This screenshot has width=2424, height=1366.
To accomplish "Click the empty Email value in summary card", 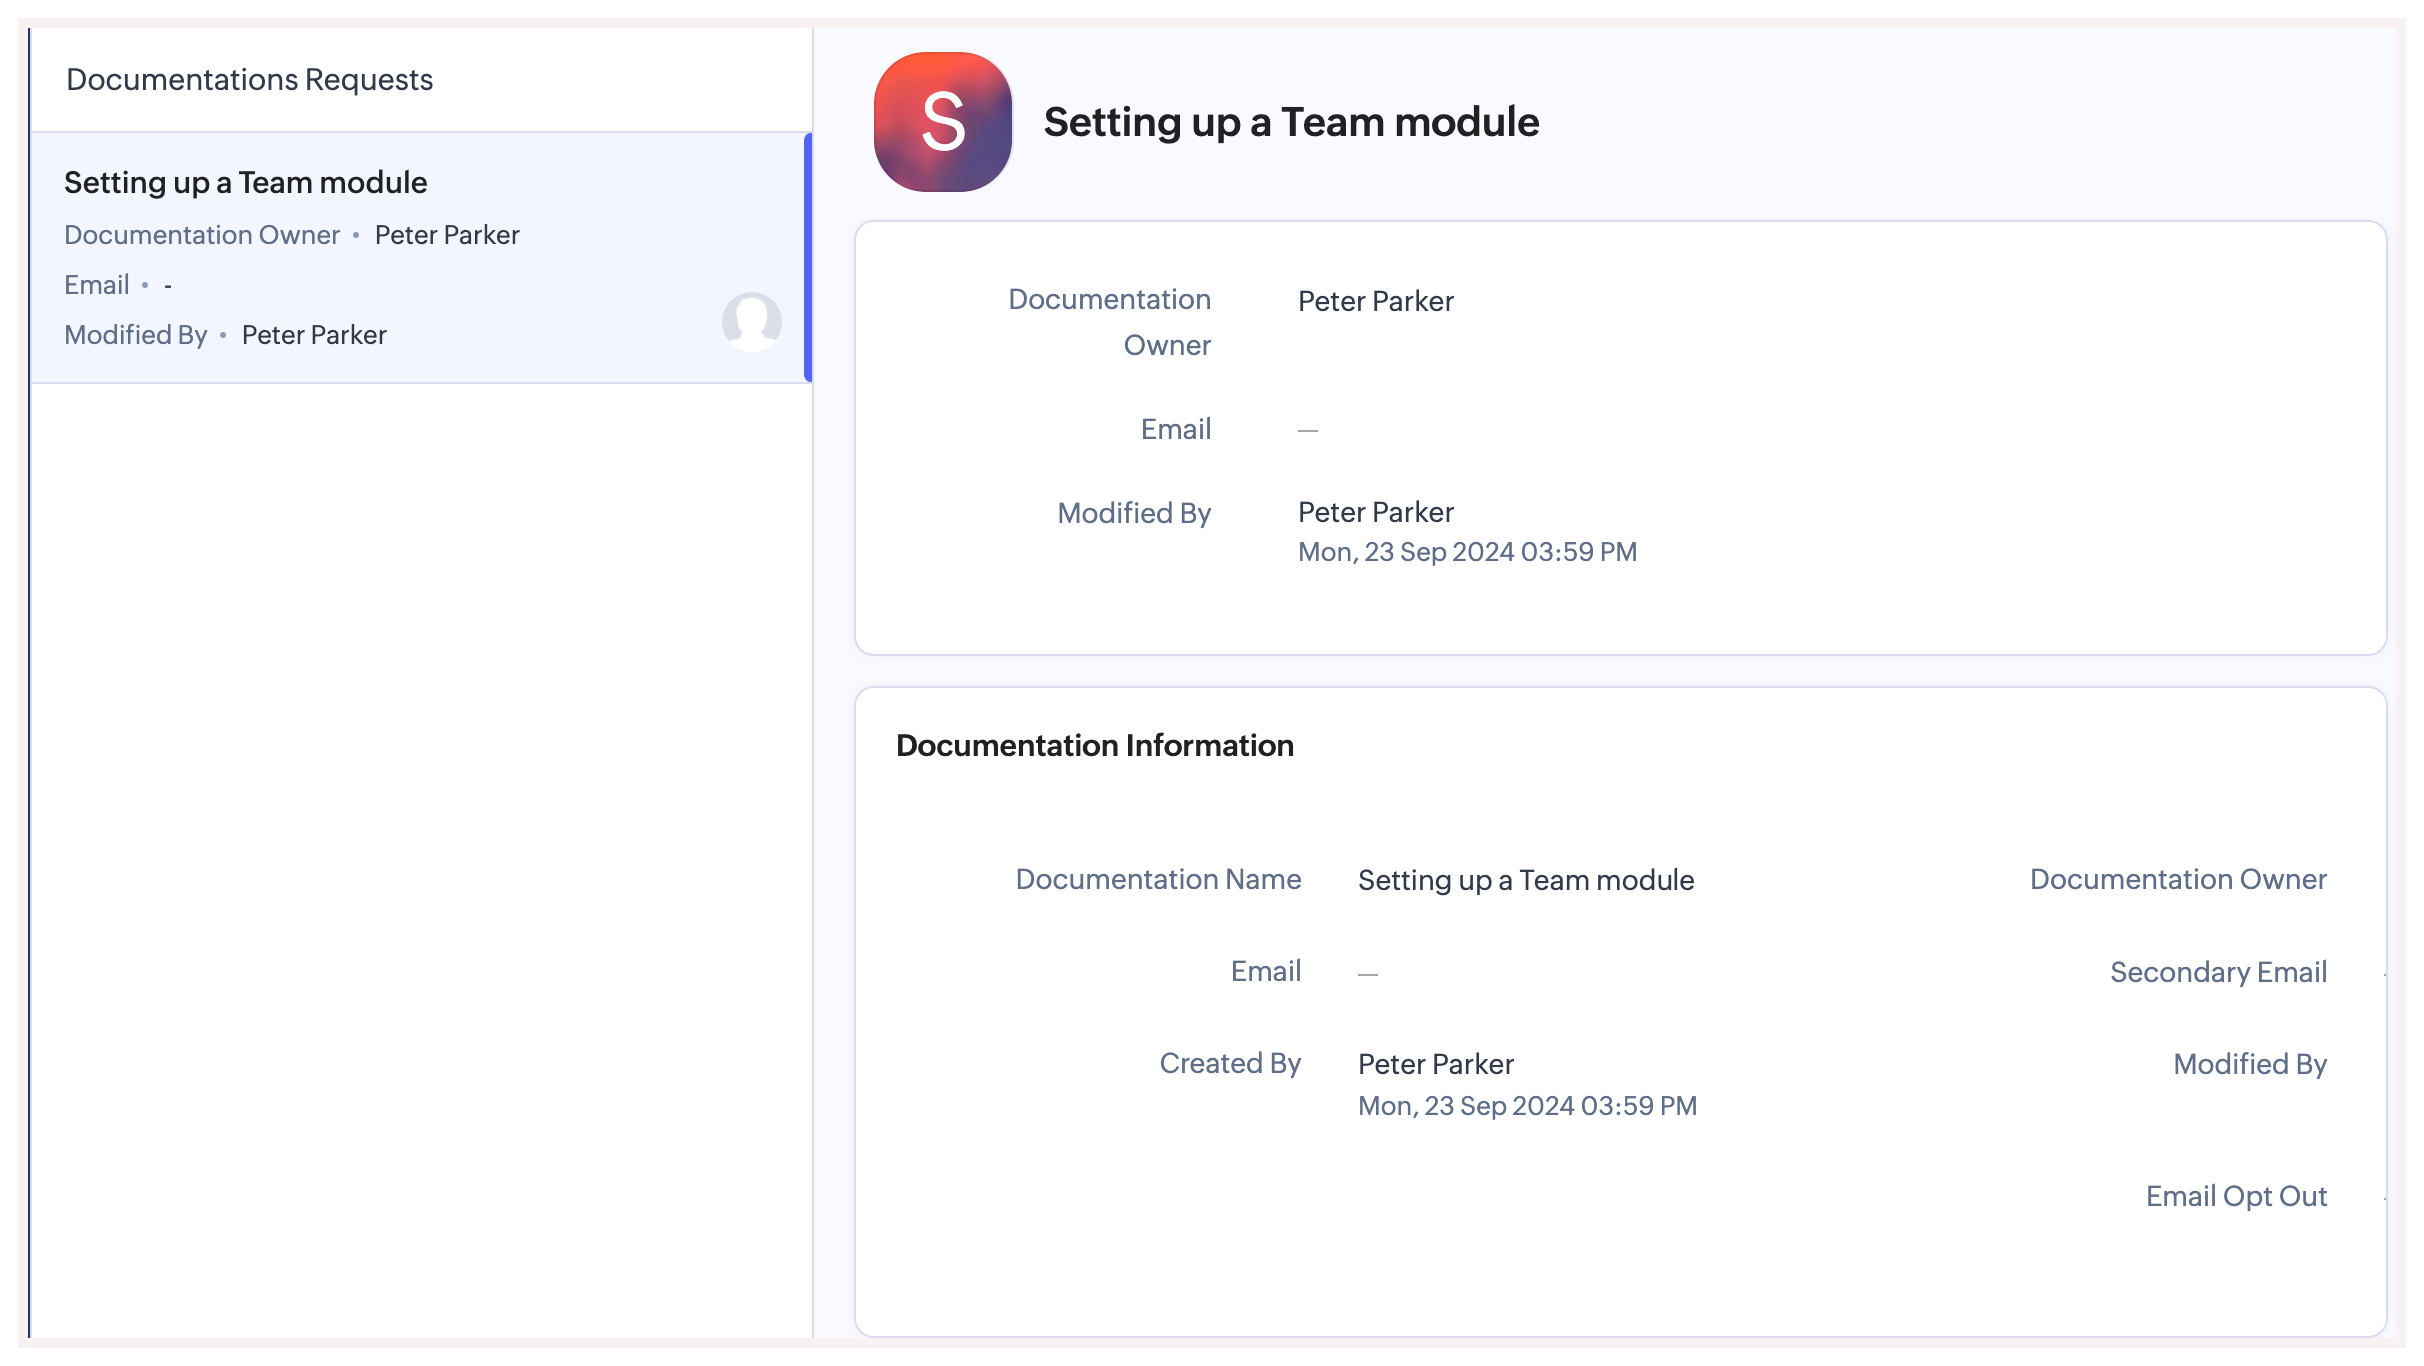I will pos(1307,430).
